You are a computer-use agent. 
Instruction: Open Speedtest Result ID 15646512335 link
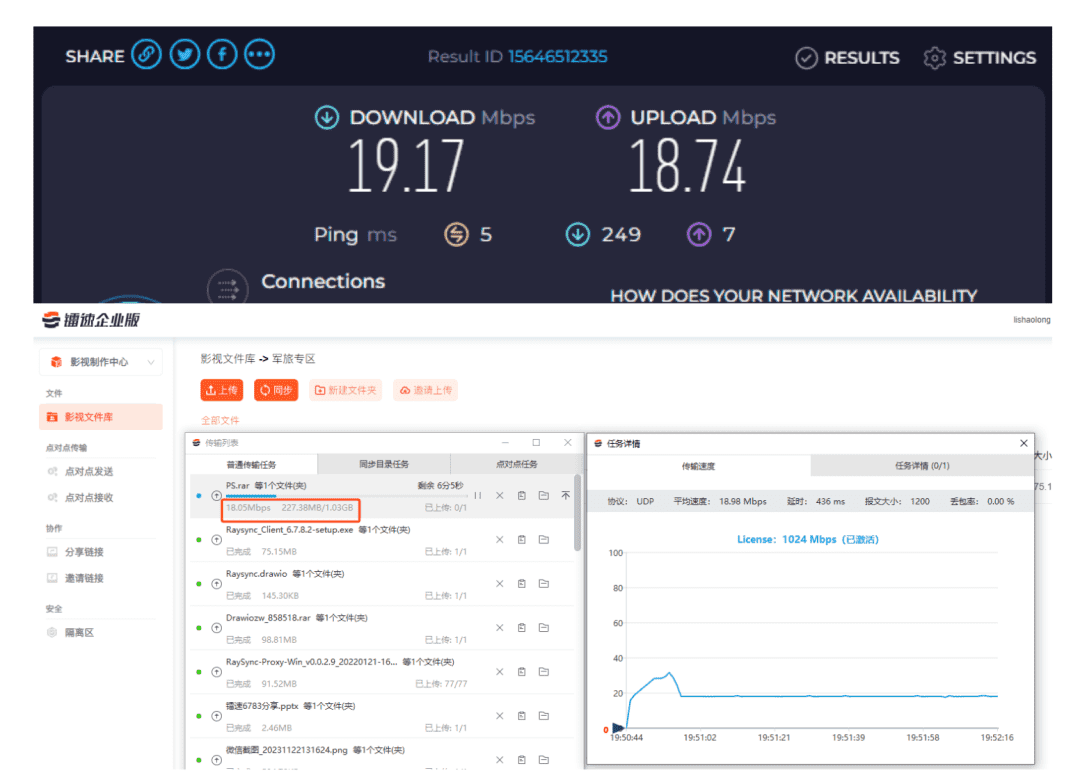557,57
